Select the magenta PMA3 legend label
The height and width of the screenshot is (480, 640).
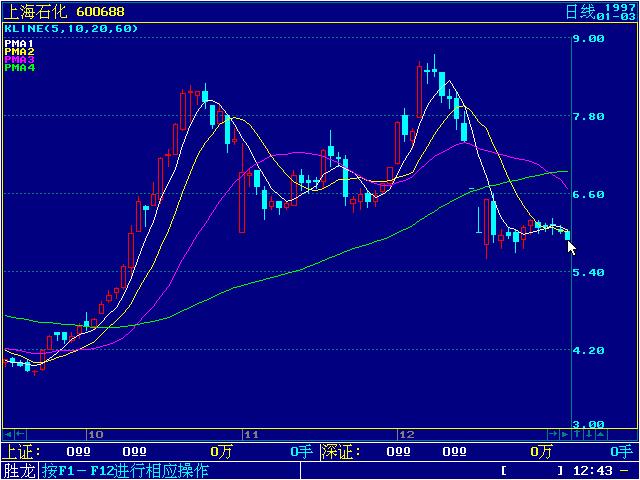tap(19, 60)
